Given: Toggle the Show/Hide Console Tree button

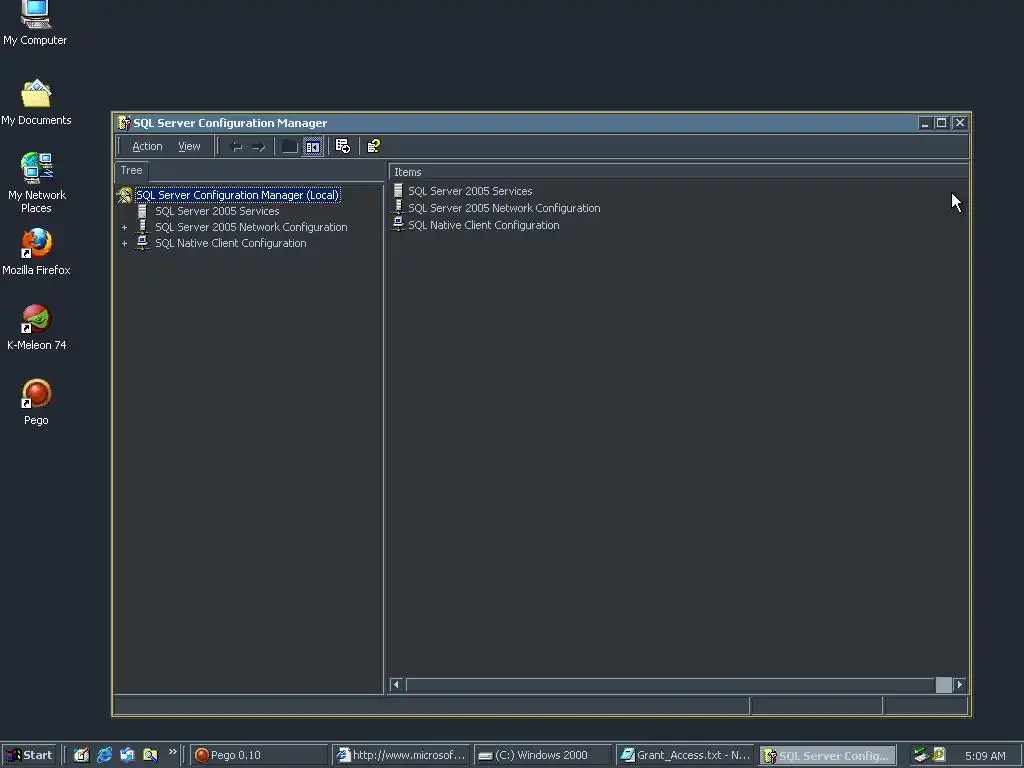Looking at the screenshot, I should [313, 146].
